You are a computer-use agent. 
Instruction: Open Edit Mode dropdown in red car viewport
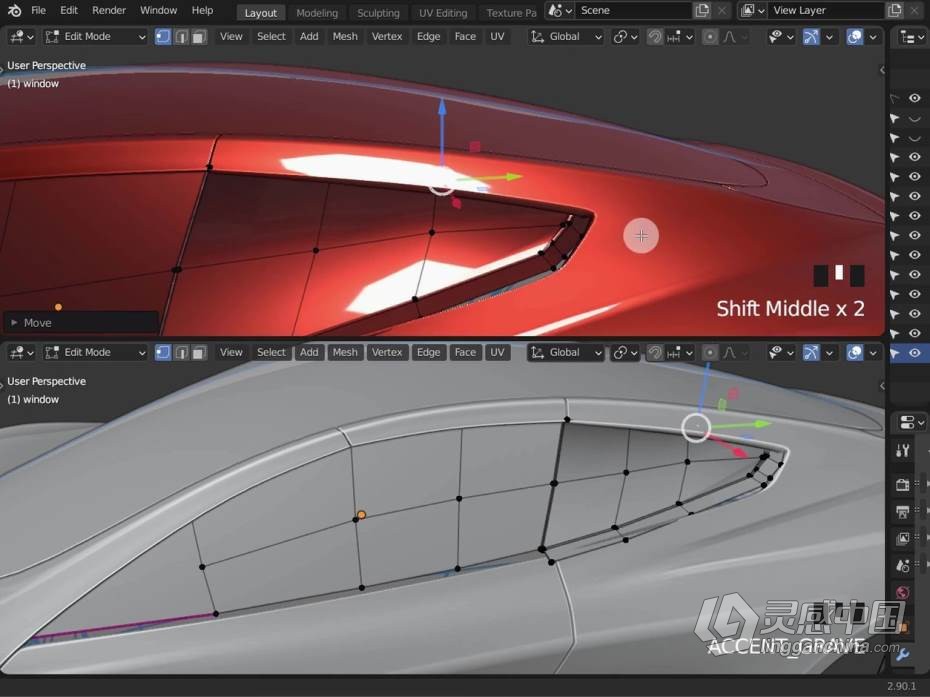pyautogui.click(x=95, y=37)
